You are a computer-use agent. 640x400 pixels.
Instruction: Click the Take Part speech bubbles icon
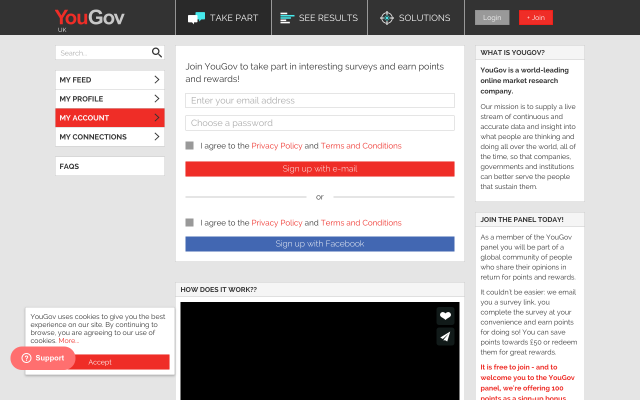tap(196, 18)
